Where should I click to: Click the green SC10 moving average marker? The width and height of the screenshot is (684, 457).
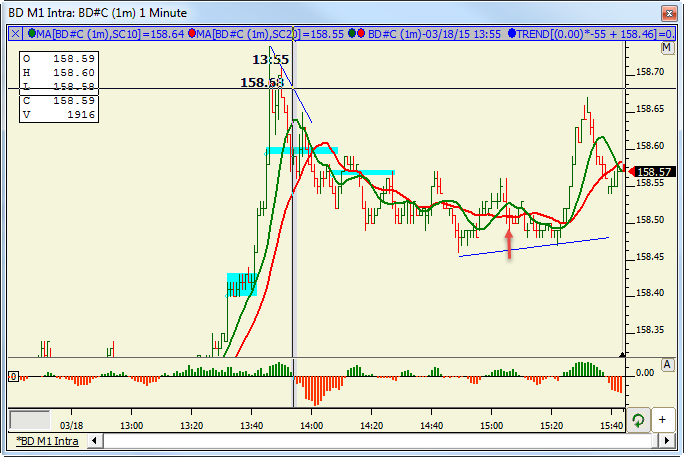[31, 33]
